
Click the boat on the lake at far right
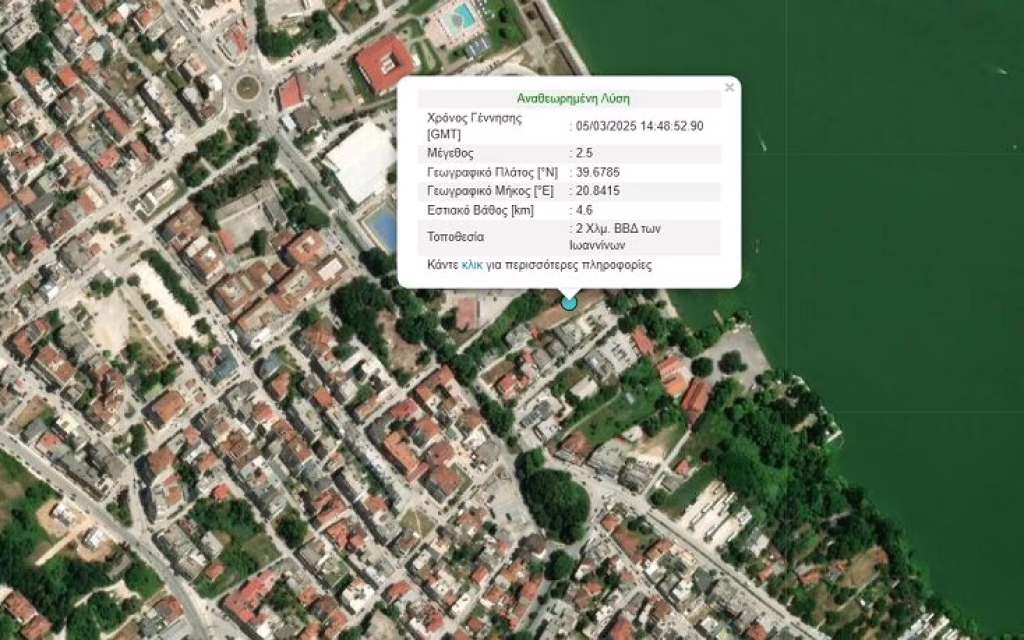(1001, 70)
